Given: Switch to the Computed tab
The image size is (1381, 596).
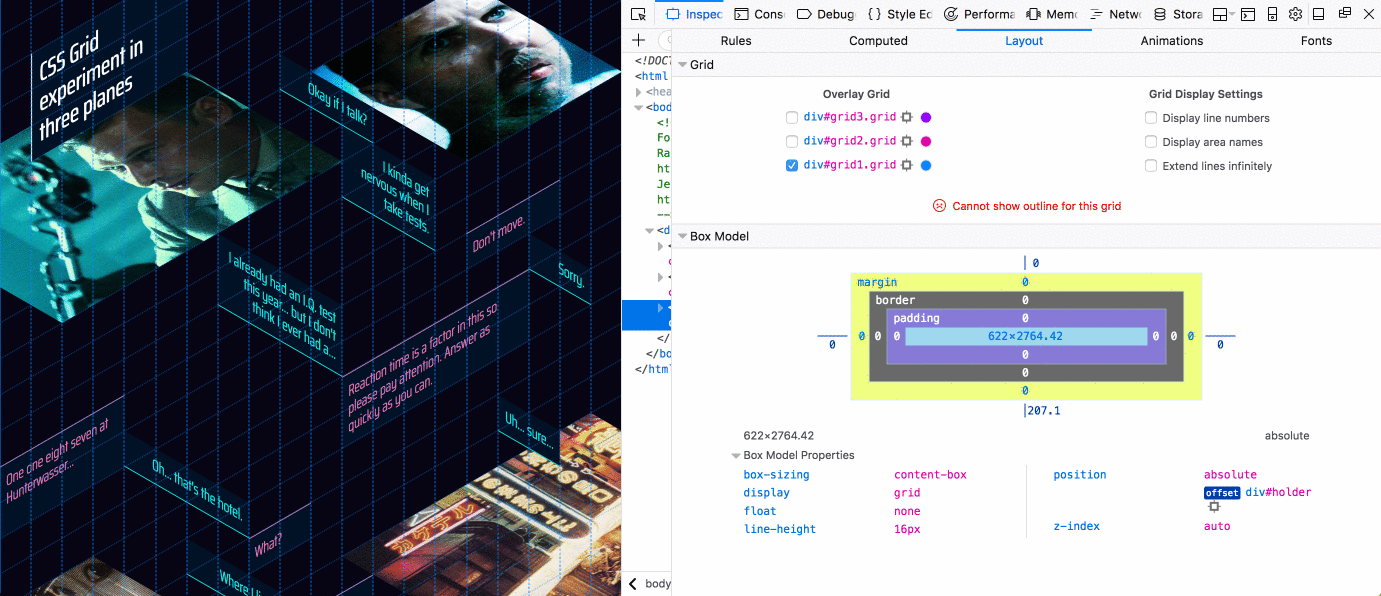Looking at the screenshot, I should (x=878, y=40).
